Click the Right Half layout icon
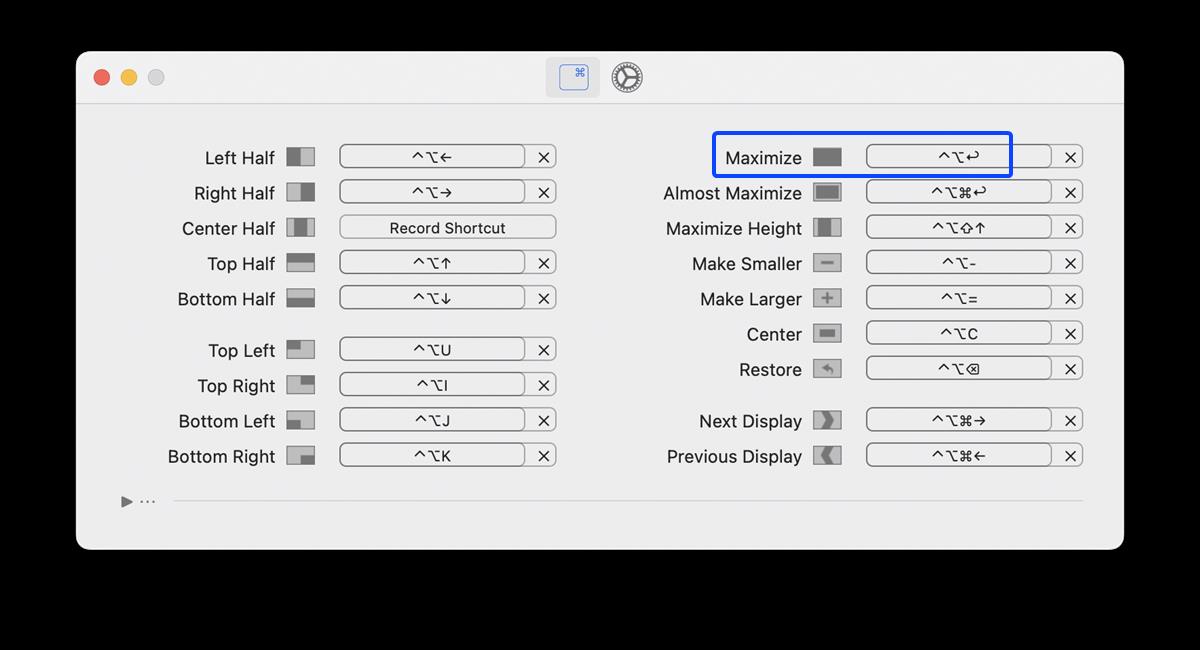This screenshot has height=650, width=1200. tap(301, 192)
